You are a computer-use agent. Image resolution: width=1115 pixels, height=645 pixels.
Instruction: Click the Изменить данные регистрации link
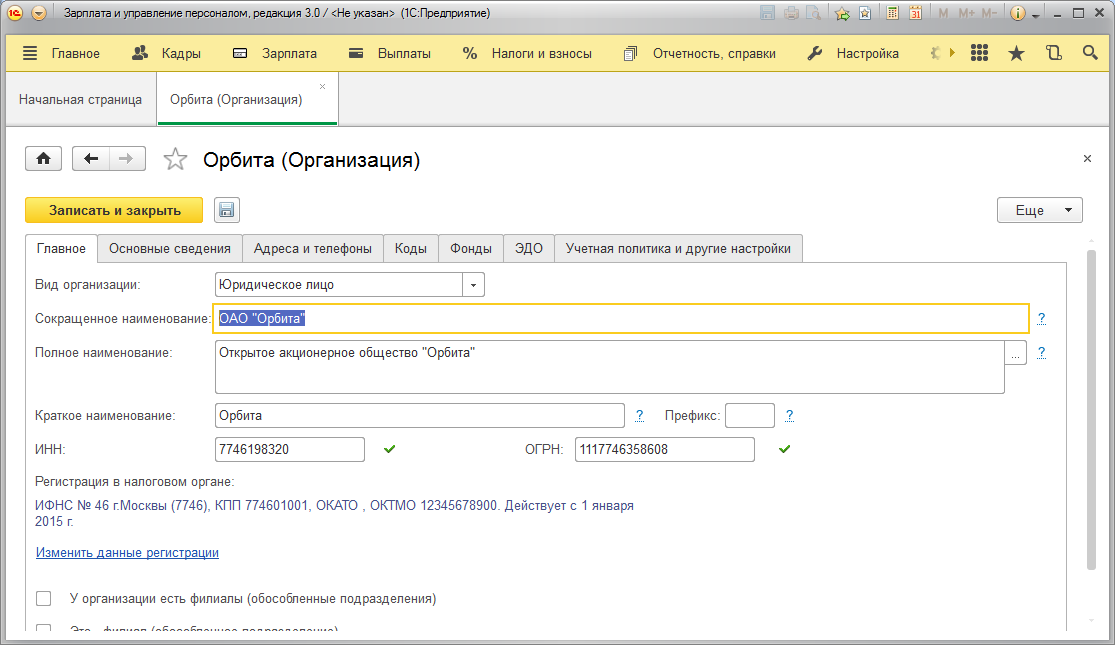pyautogui.click(x=127, y=553)
